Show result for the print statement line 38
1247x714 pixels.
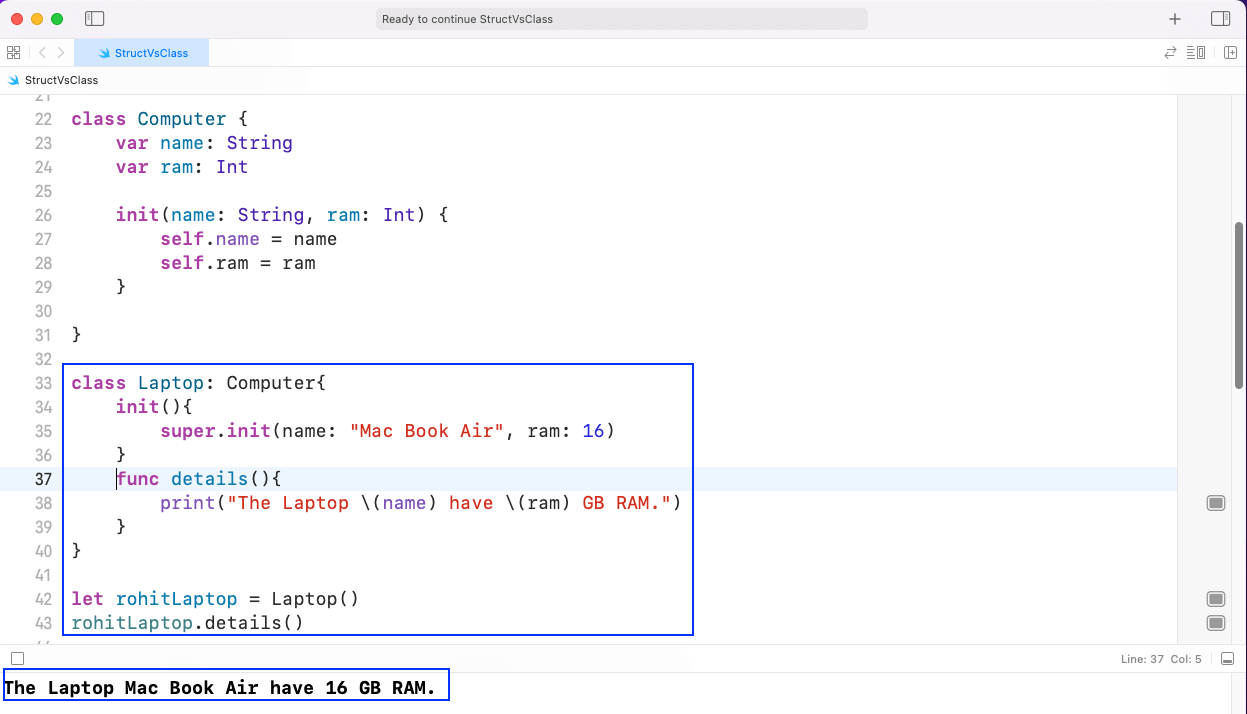click(1216, 503)
